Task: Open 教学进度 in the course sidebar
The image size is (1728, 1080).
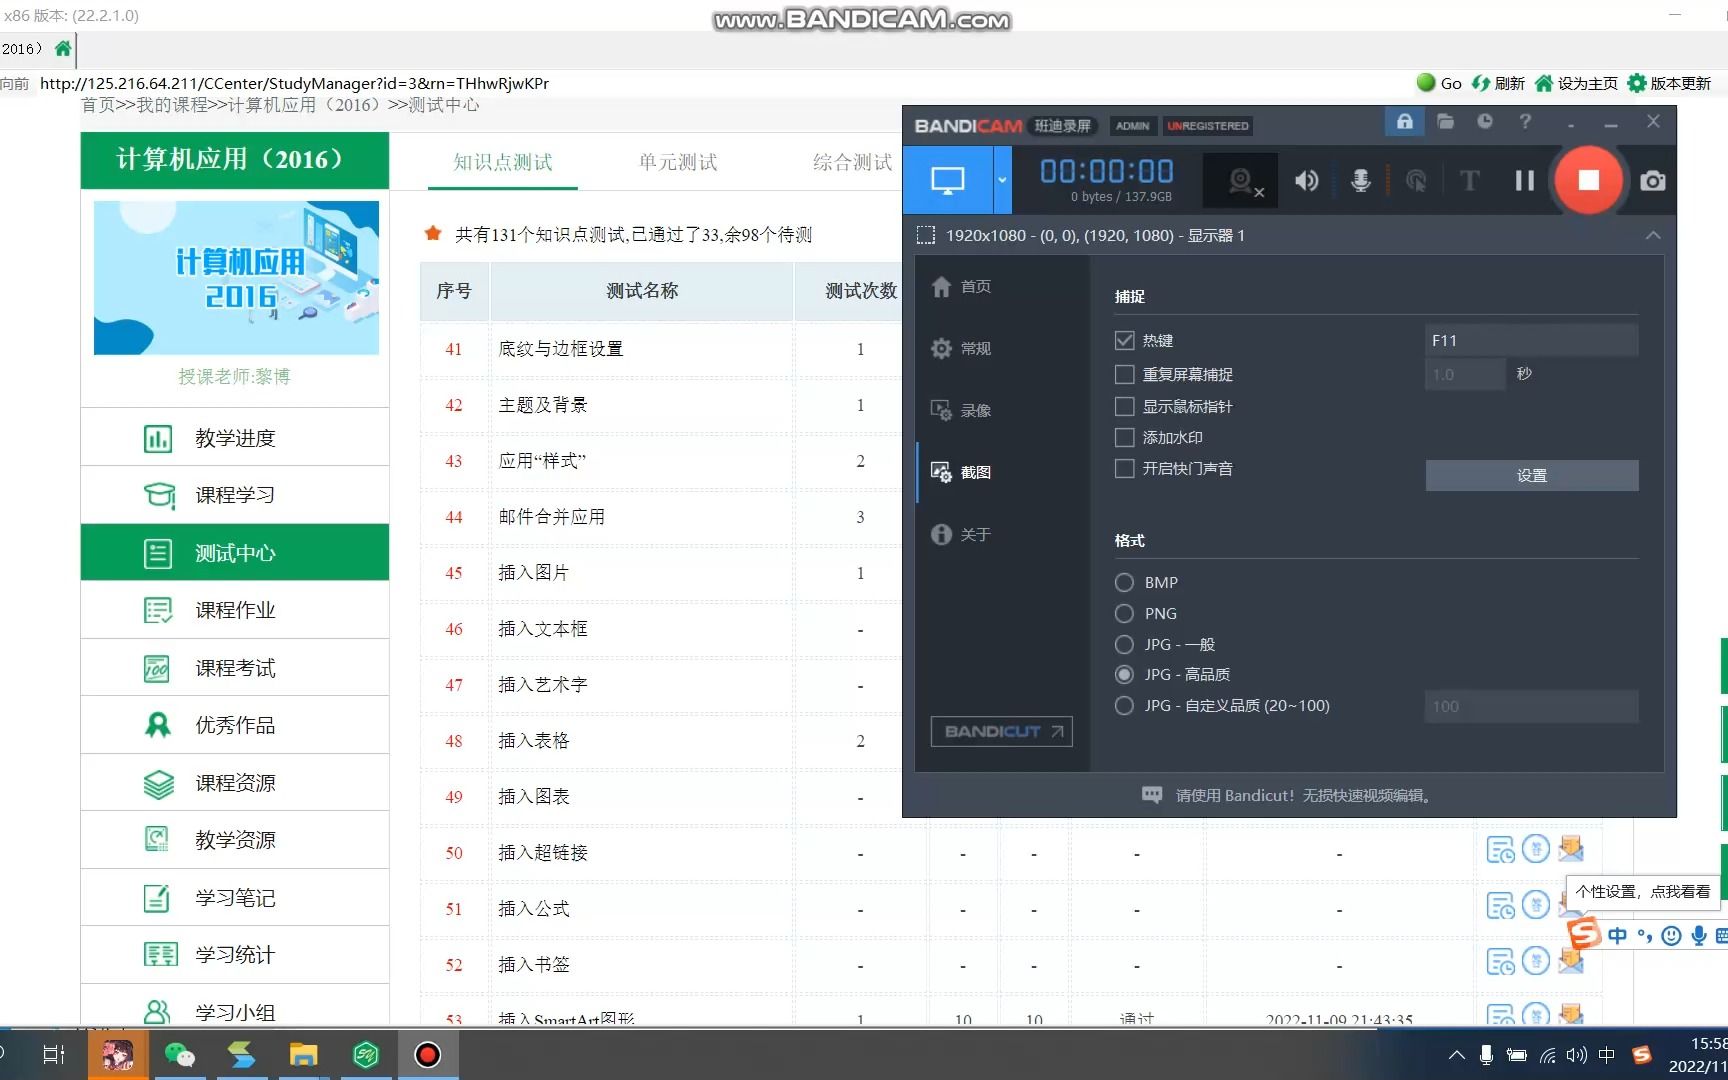Action: tap(235, 438)
